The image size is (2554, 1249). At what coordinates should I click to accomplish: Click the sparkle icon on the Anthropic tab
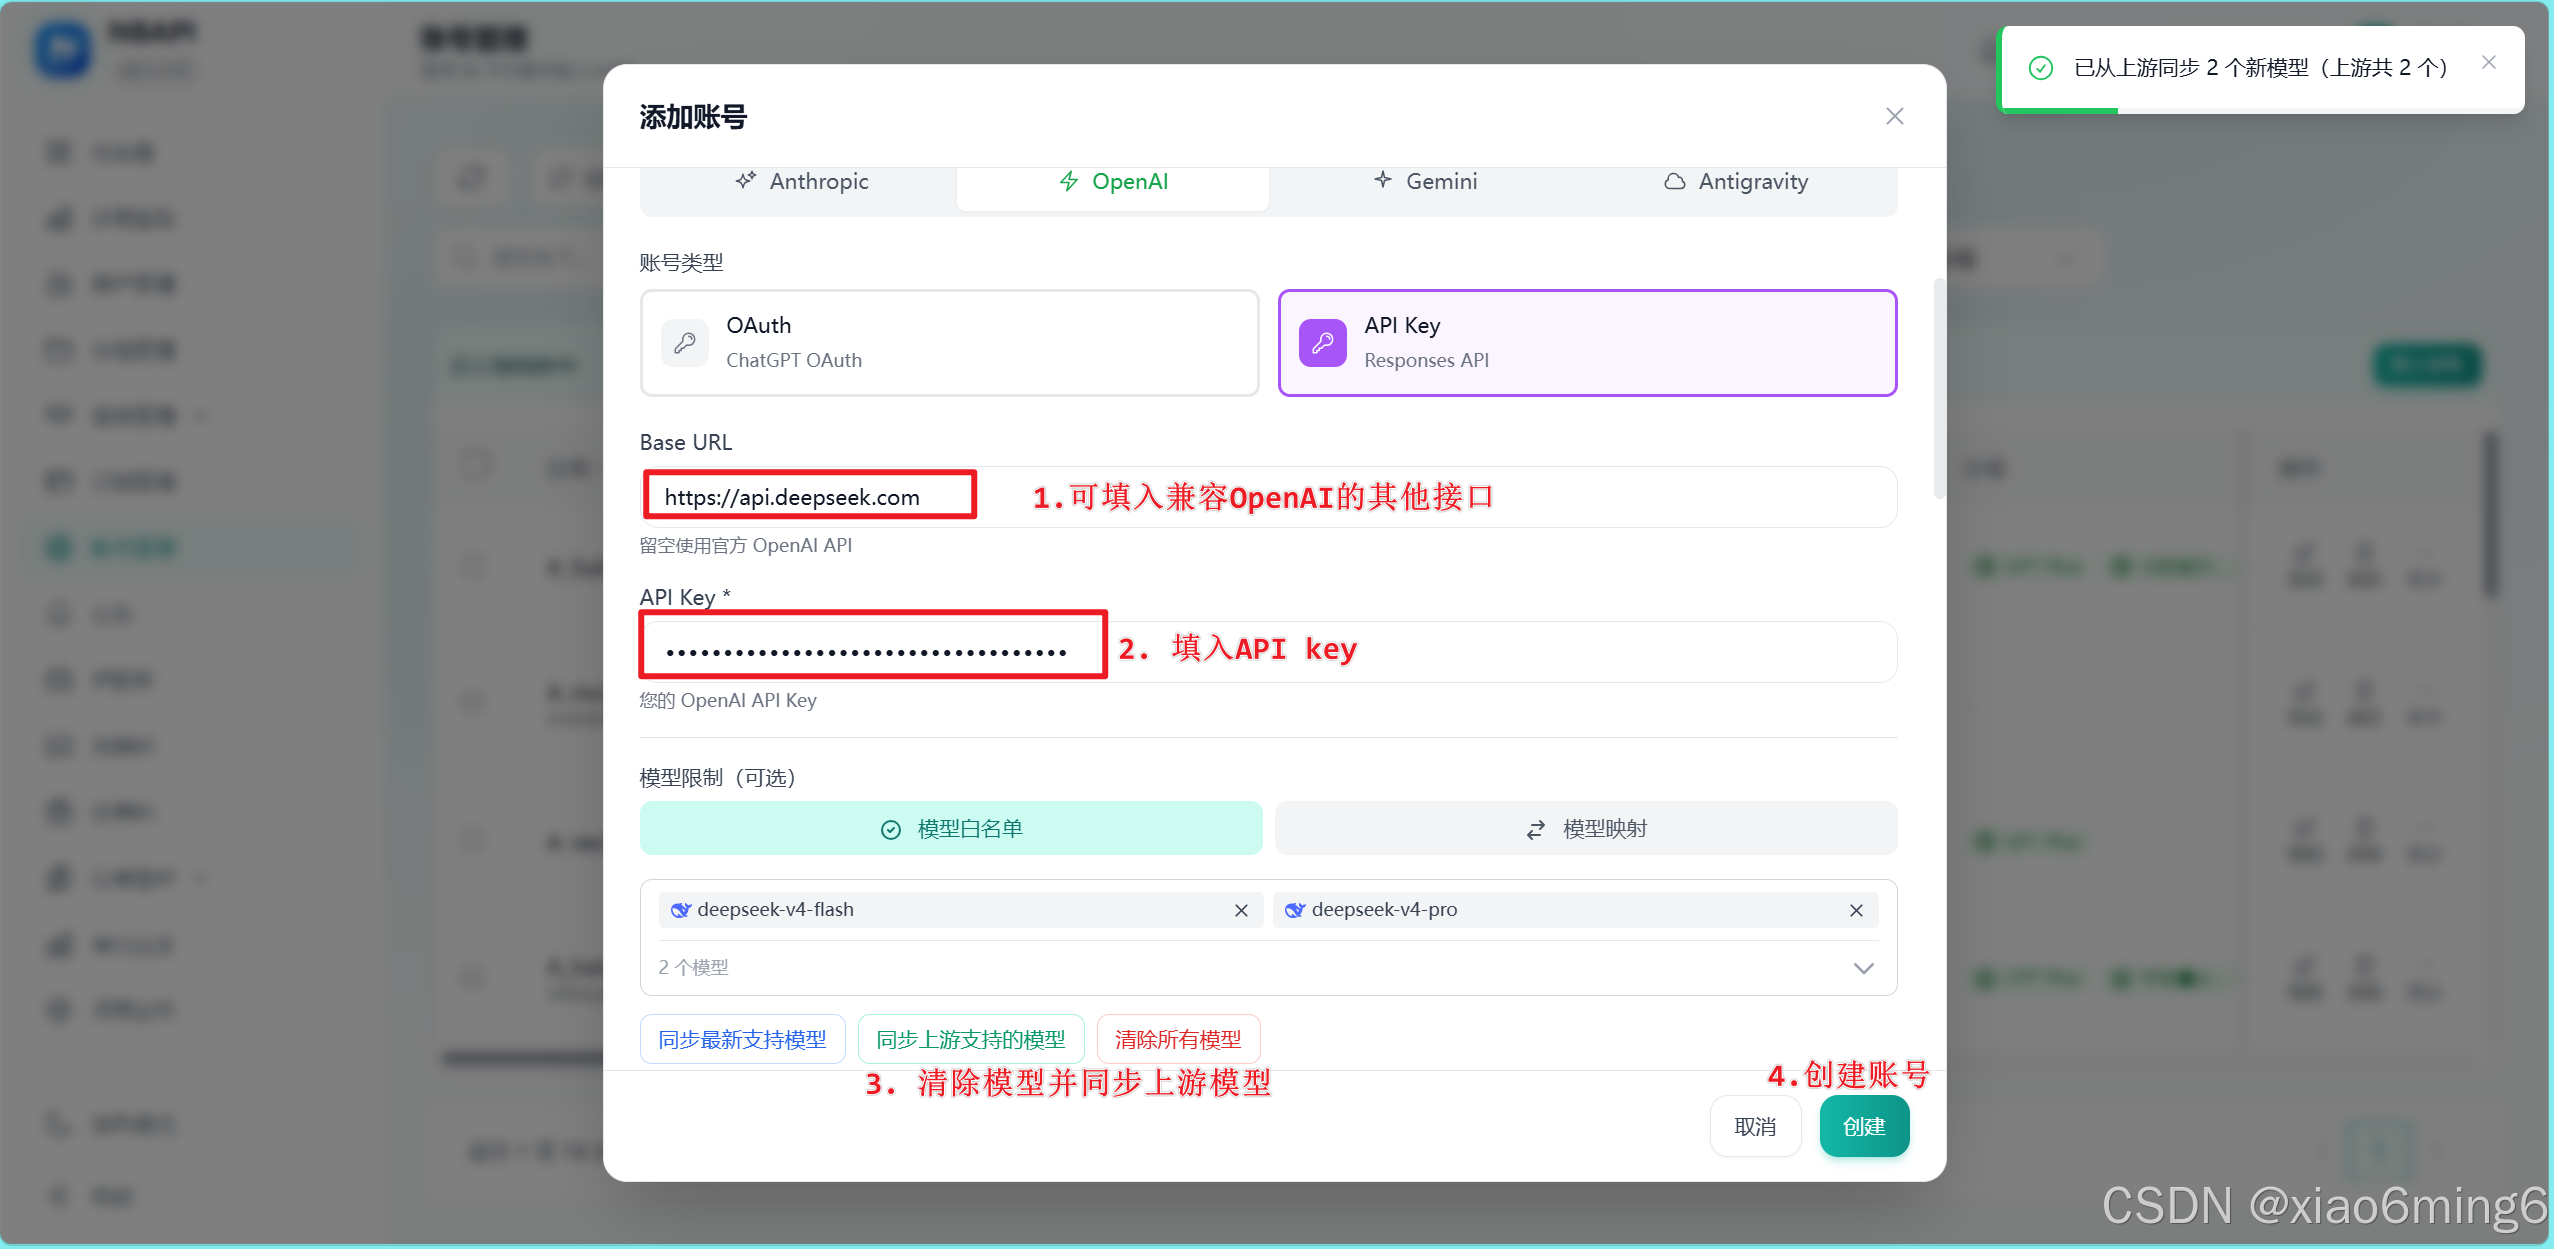(x=745, y=180)
